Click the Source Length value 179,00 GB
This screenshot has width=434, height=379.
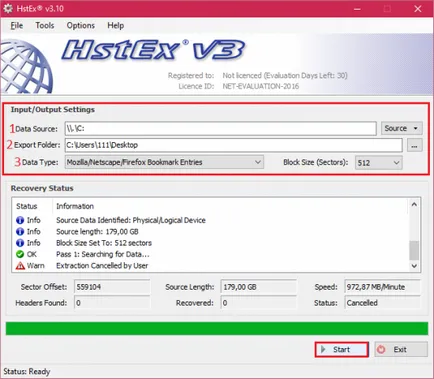[258, 287]
